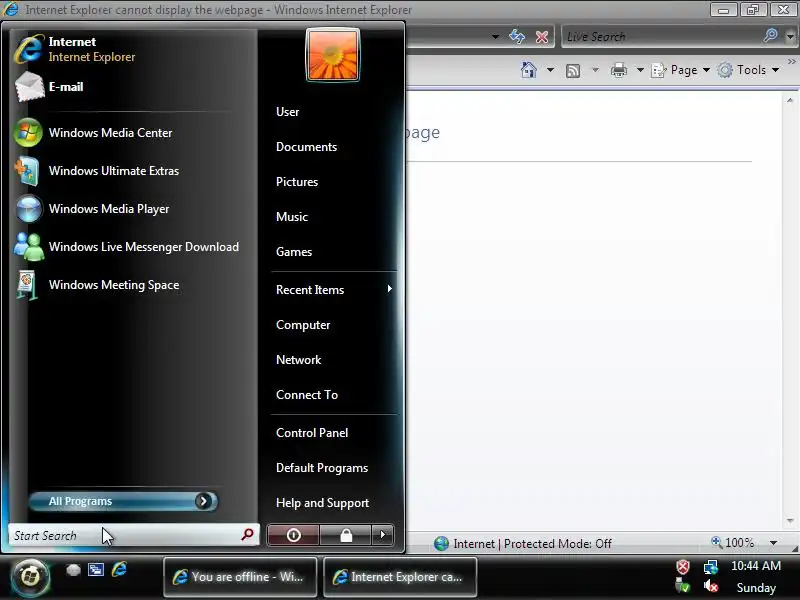Open shutdown options arrow menu
800x600 pixels.
tap(383, 535)
